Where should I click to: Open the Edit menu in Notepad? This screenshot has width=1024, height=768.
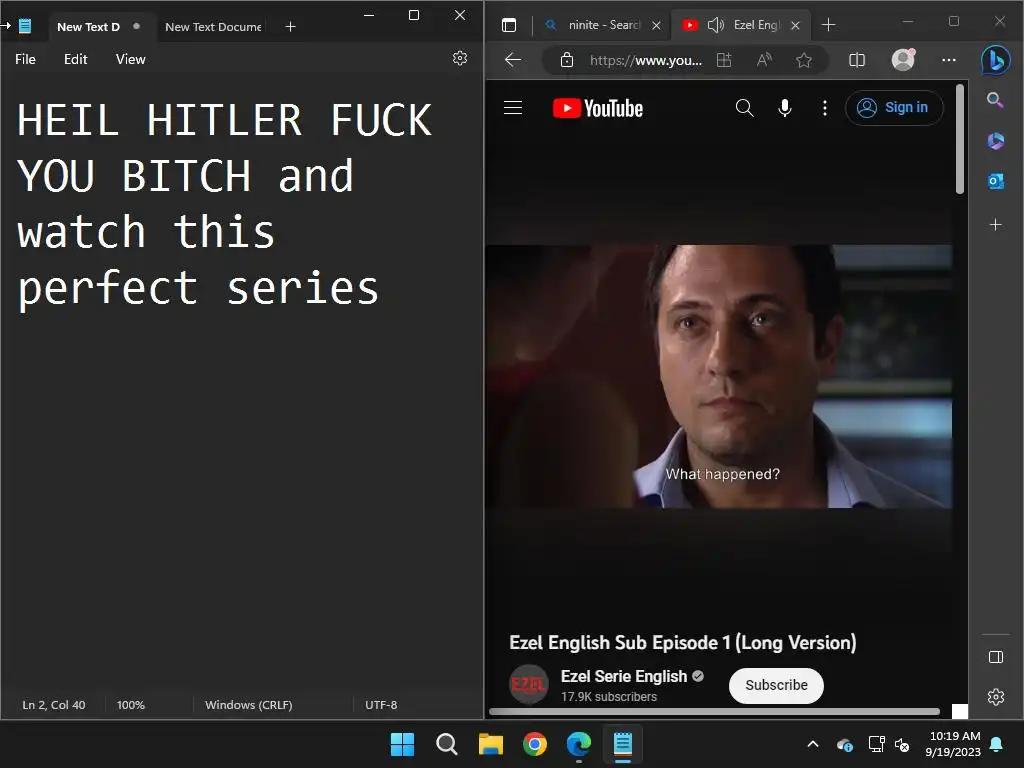76,59
